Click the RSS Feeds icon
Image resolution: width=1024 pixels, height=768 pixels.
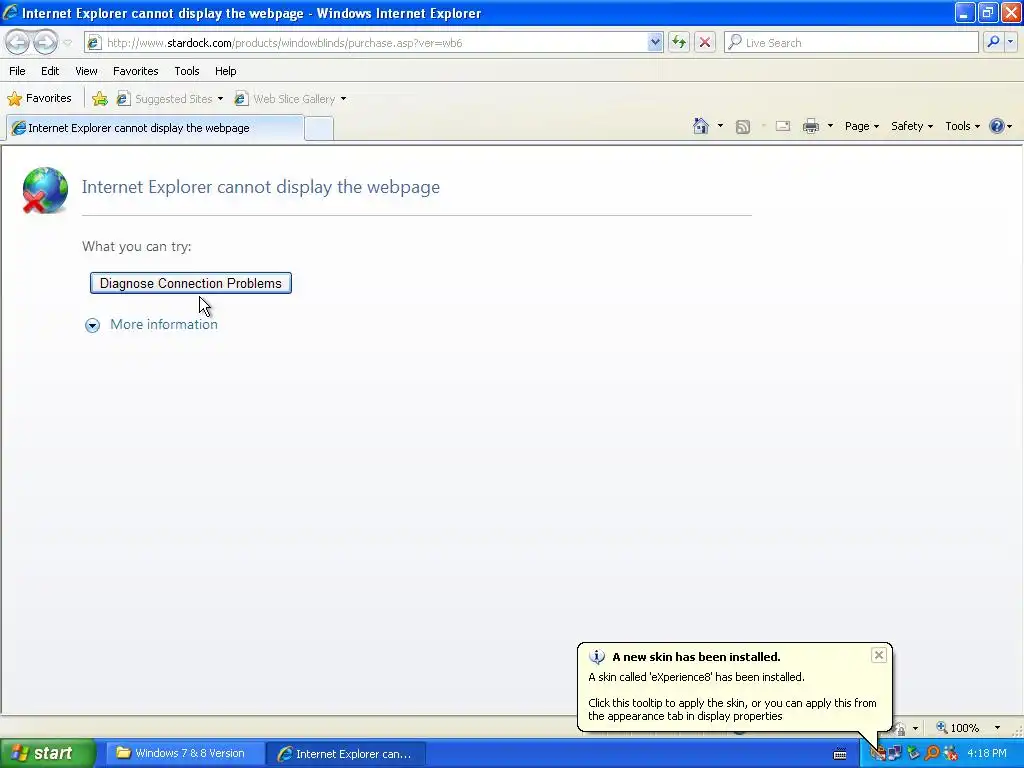743,127
